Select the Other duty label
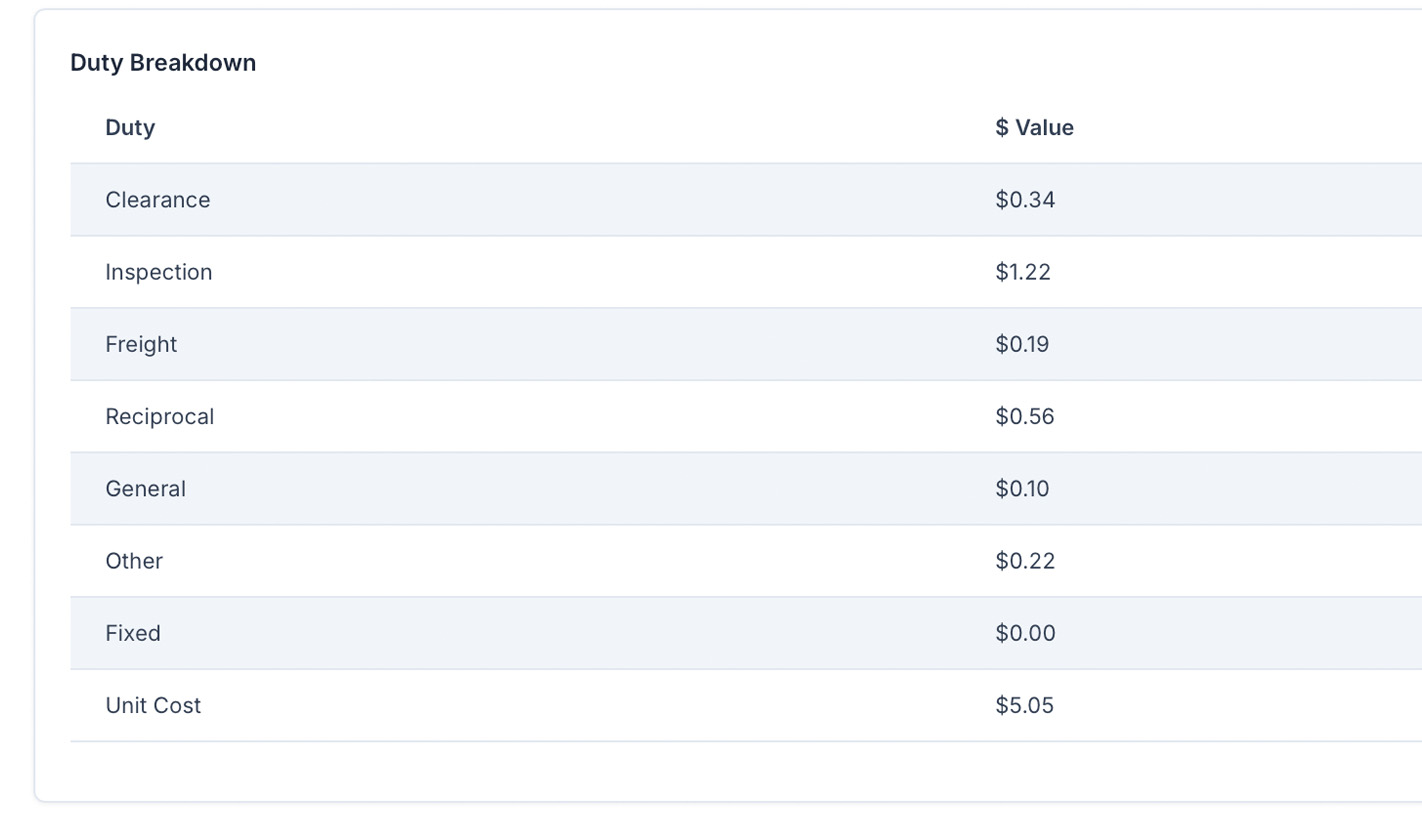The height and width of the screenshot is (830, 1422). click(x=134, y=561)
